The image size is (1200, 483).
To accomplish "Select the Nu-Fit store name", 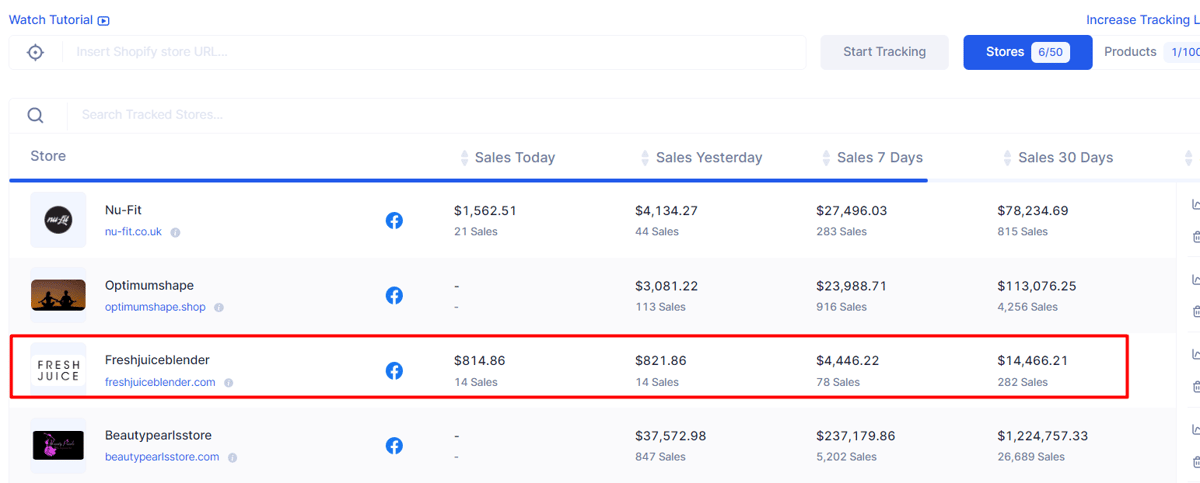I will pos(124,210).
